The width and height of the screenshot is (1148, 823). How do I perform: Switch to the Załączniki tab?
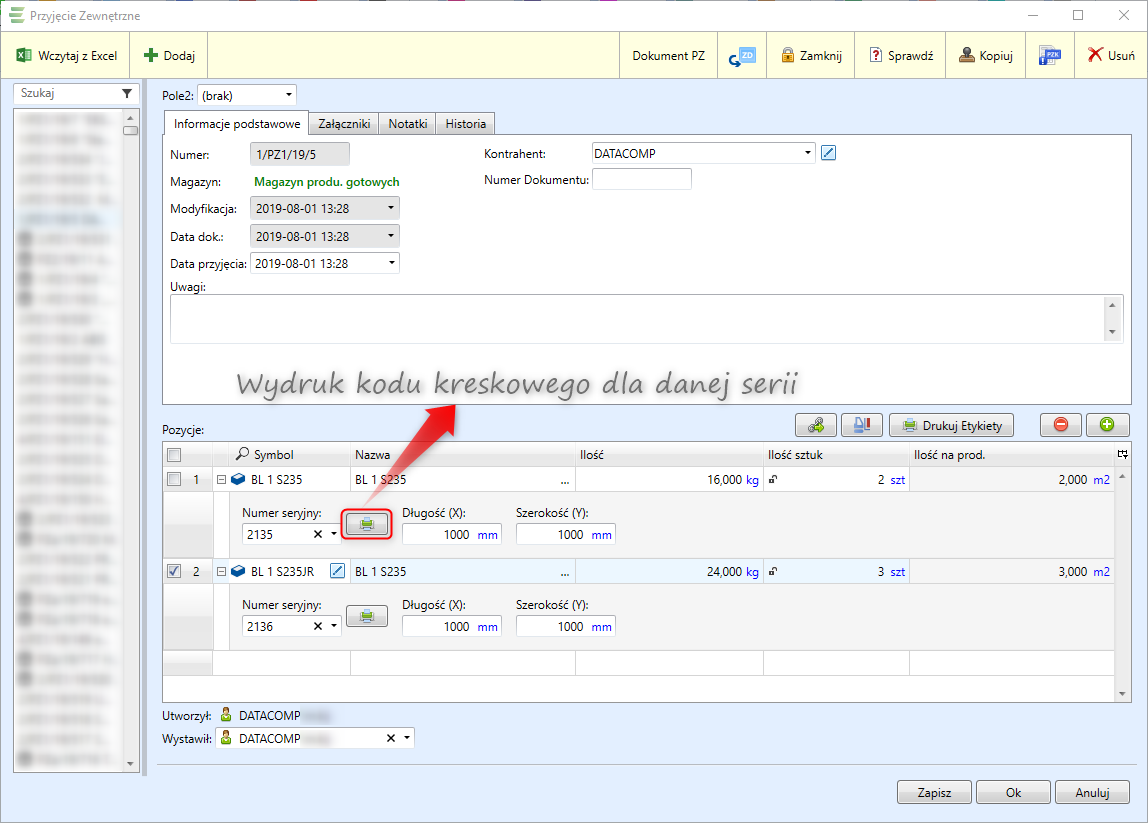[x=343, y=124]
